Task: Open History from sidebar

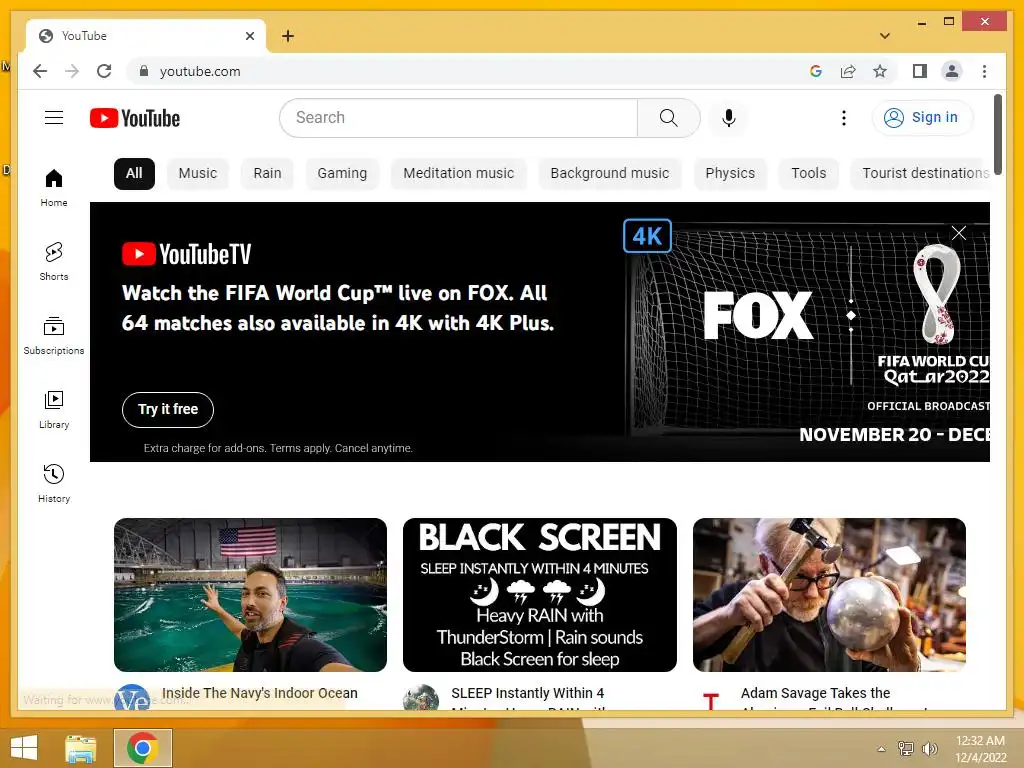Action: click(x=54, y=483)
